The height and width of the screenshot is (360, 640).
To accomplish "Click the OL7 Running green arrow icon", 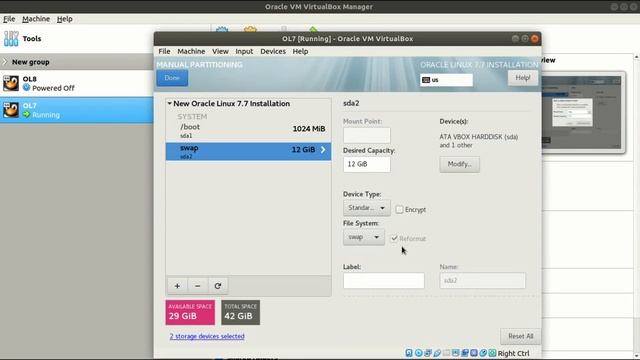I will pos(27,115).
